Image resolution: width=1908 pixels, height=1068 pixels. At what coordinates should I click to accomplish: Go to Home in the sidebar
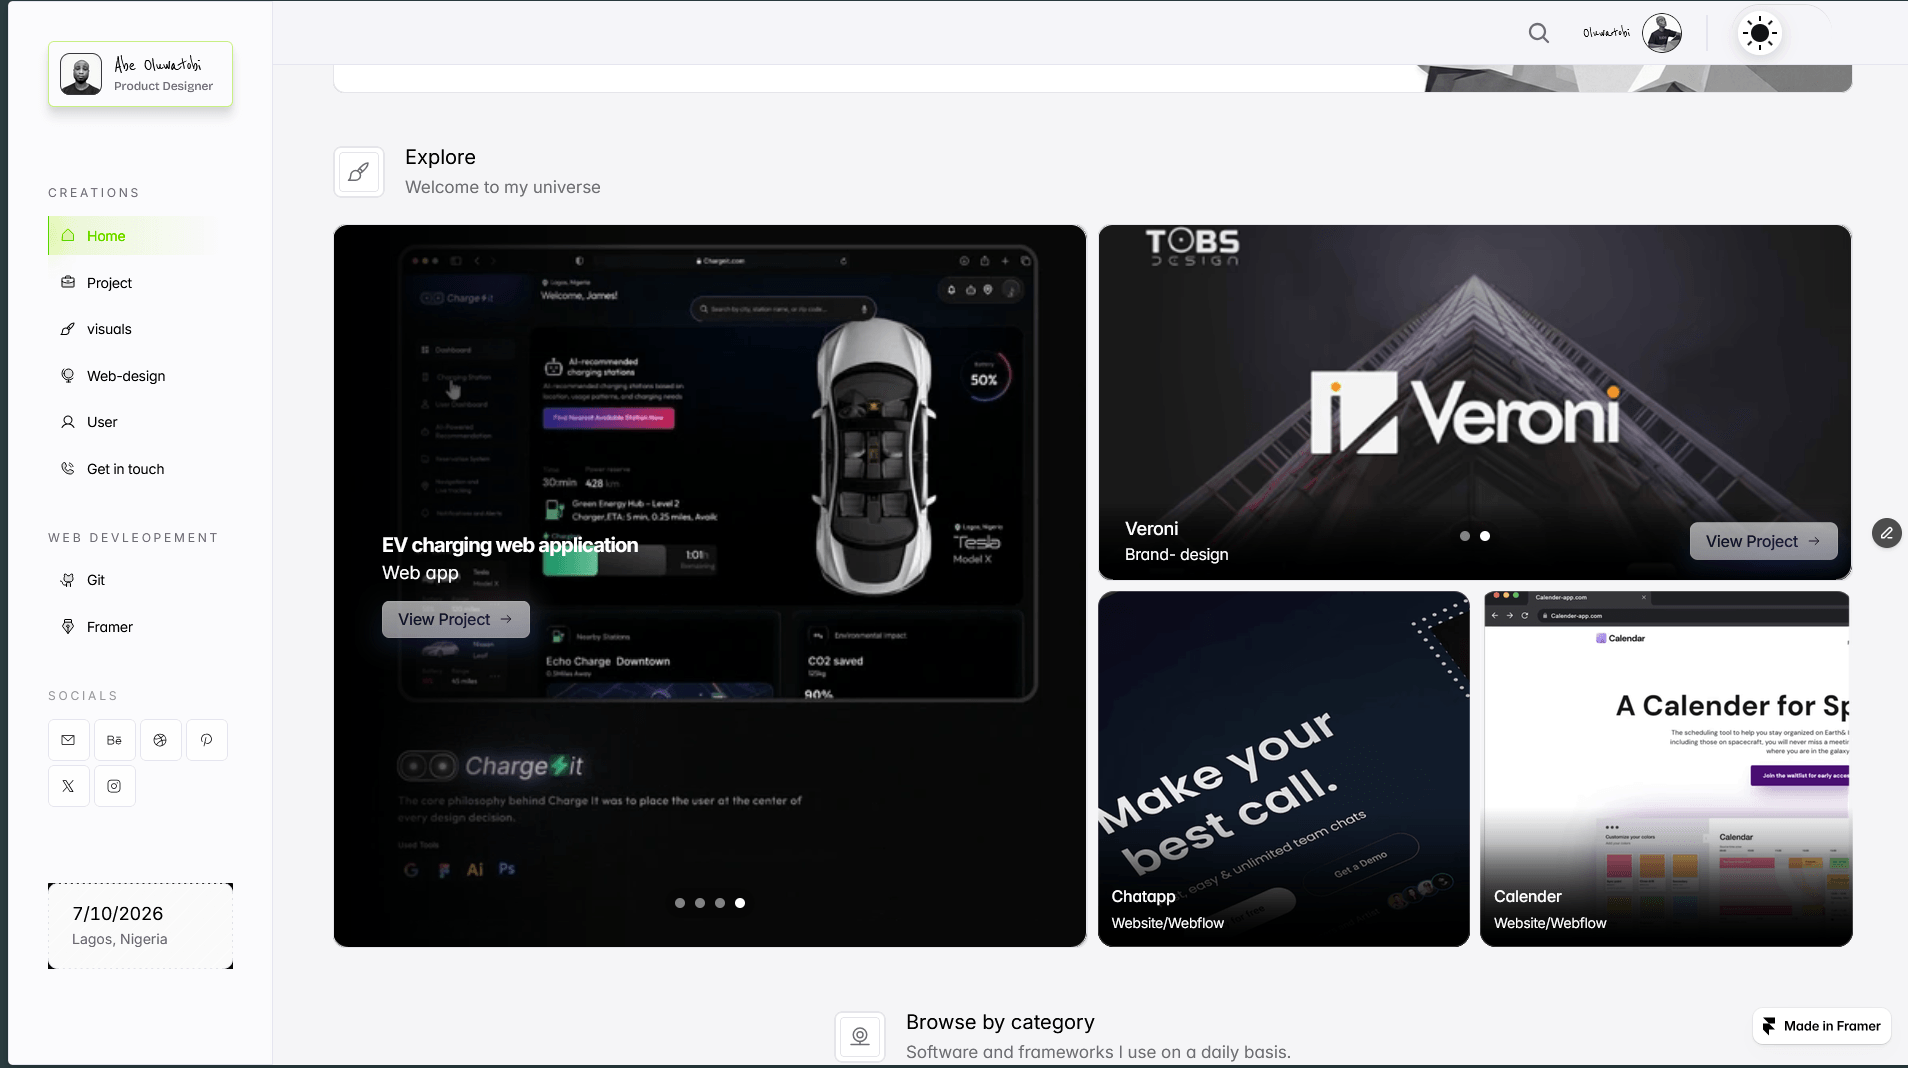click(128, 236)
